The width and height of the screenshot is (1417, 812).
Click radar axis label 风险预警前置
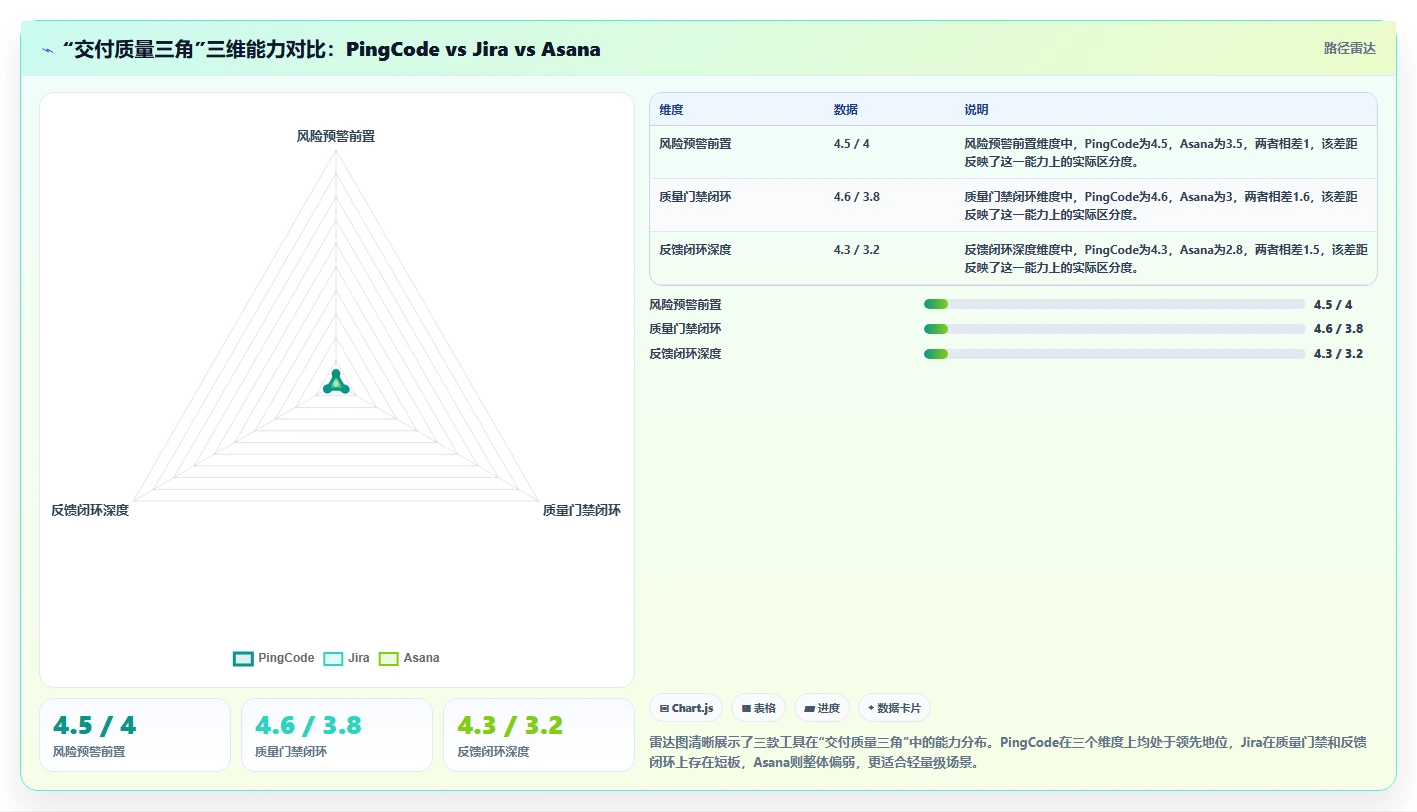tap(336, 136)
